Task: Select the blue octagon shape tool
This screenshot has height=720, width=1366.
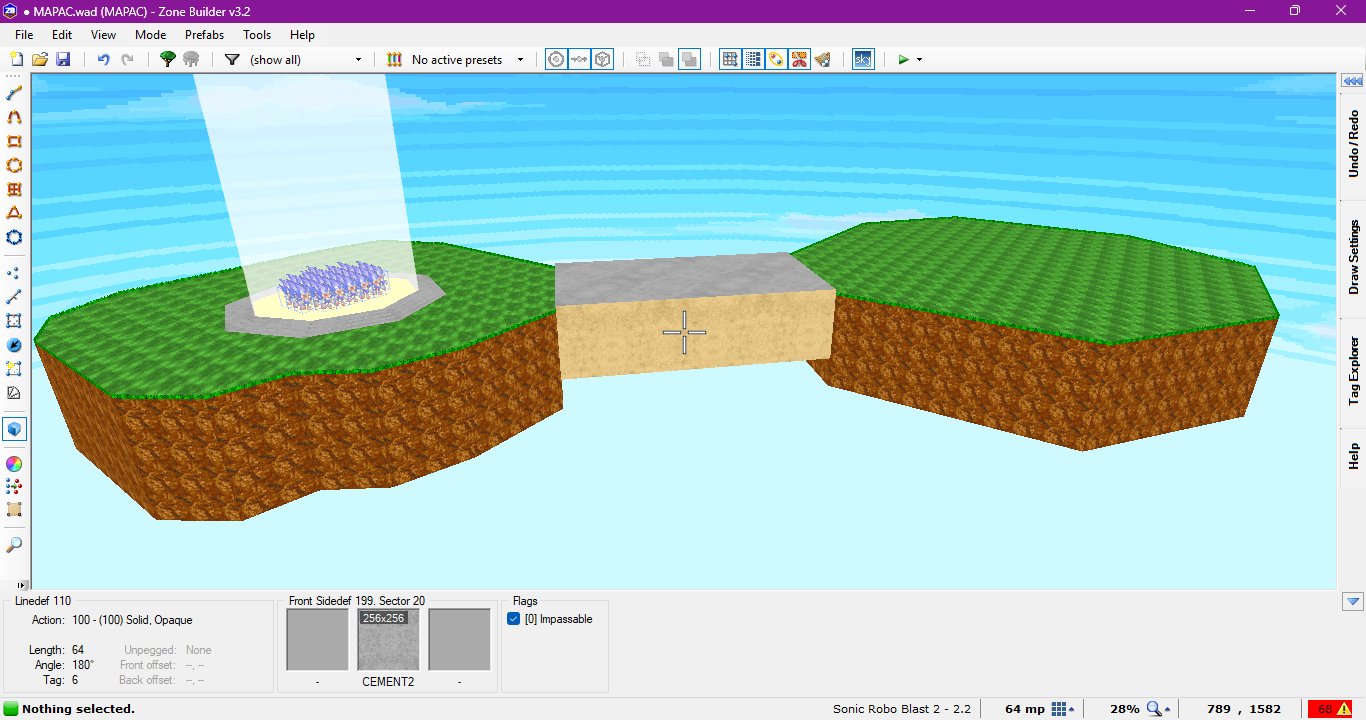Action: coord(14,237)
